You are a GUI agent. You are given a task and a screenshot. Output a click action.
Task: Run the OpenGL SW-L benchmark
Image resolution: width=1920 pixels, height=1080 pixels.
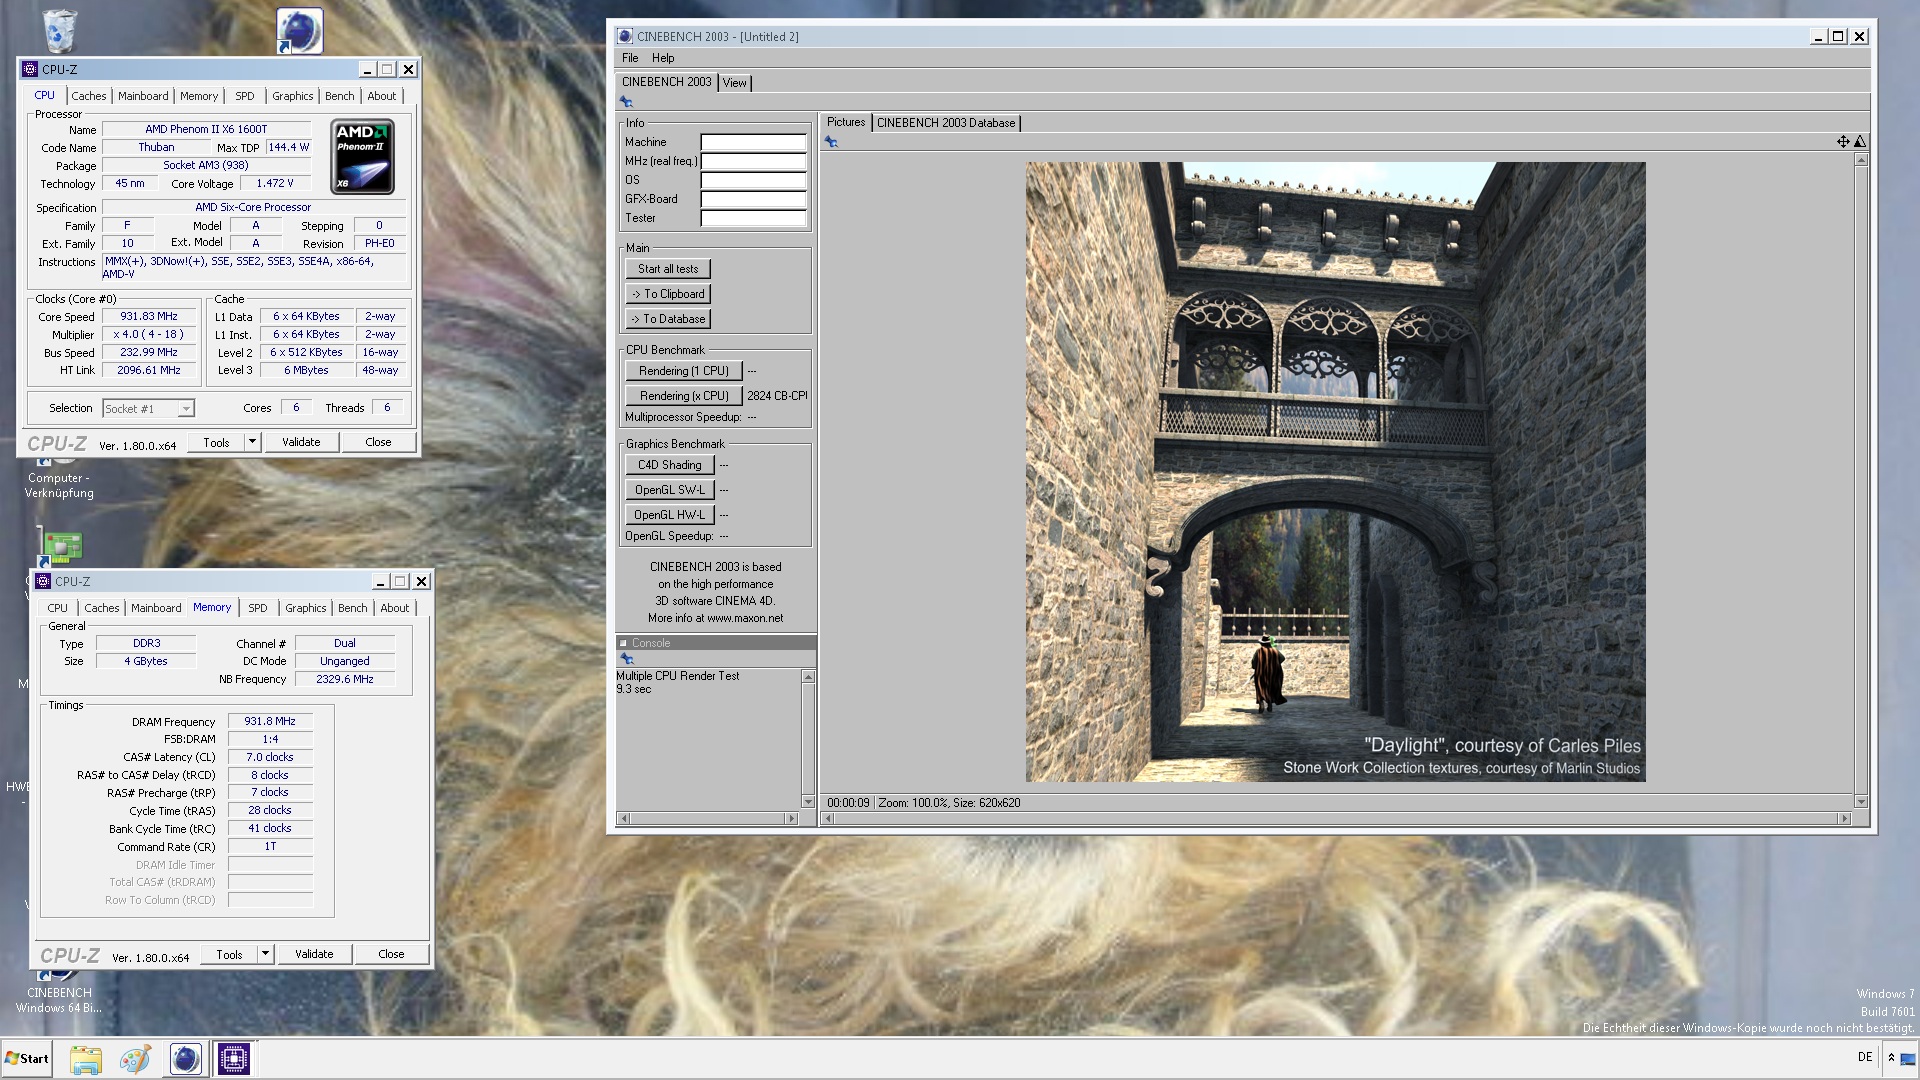coord(670,490)
